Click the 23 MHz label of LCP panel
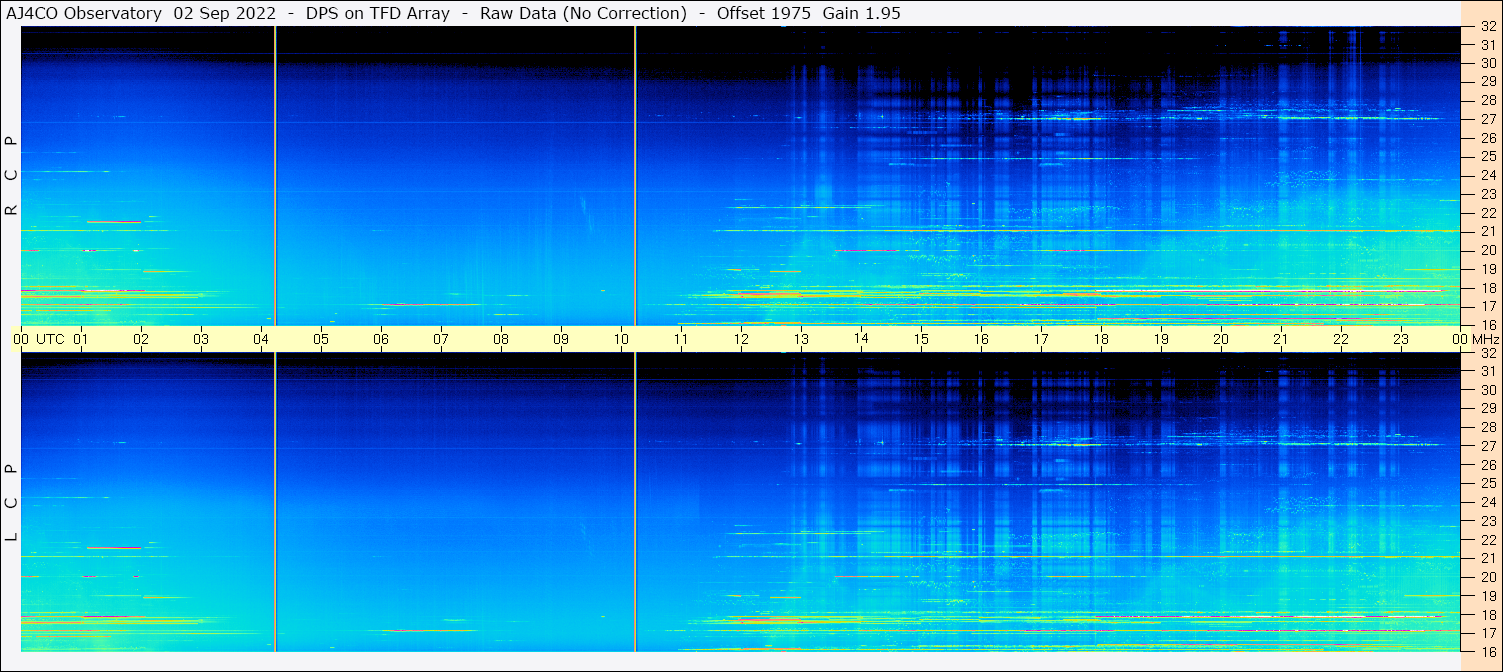1503x672 pixels. [1488, 521]
